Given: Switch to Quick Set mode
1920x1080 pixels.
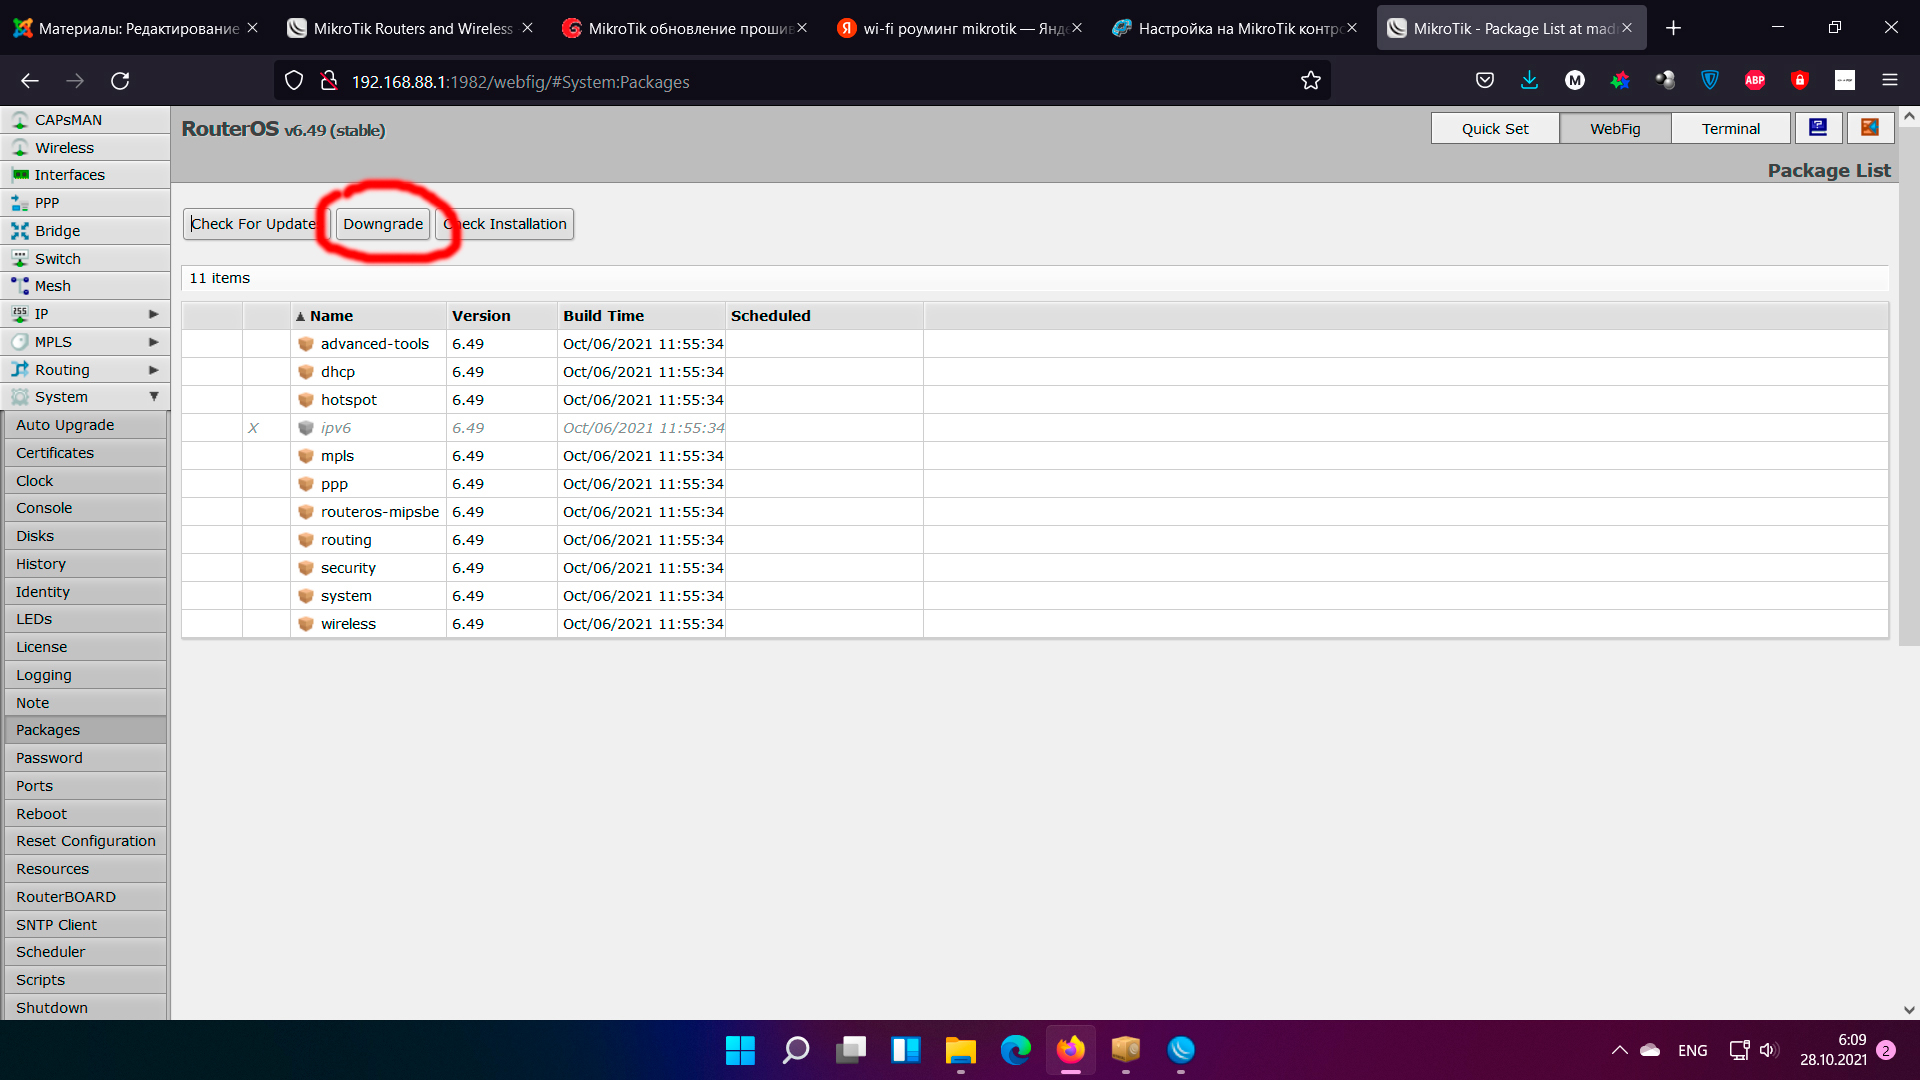Looking at the screenshot, I should tap(1495, 129).
